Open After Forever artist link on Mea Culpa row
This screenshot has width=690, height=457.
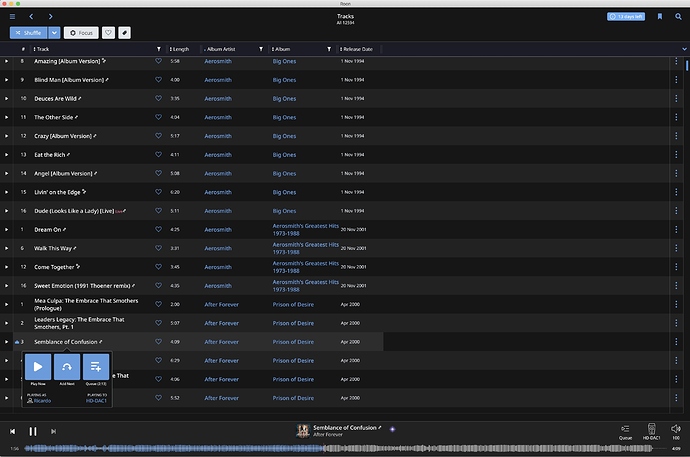tap(221, 304)
